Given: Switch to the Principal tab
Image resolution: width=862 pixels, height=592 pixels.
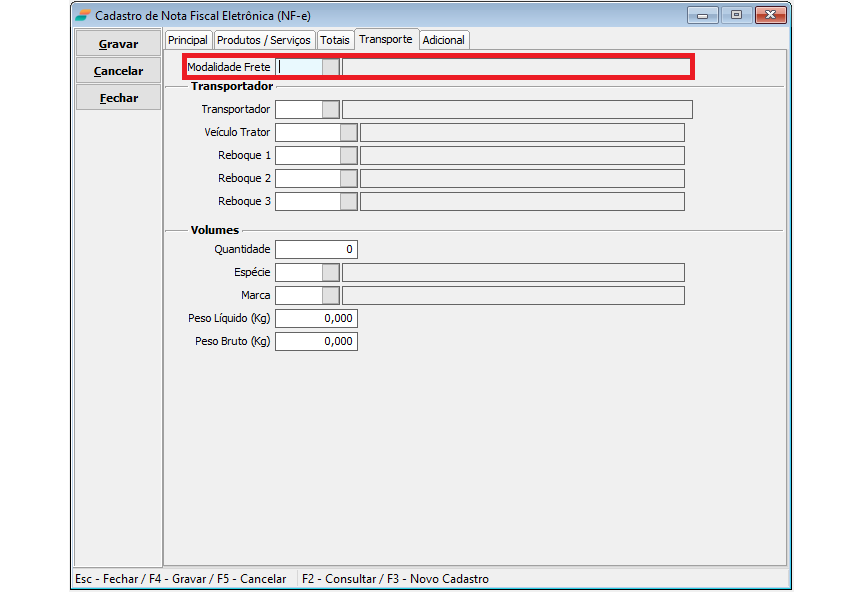Looking at the screenshot, I should coord(188,40).
